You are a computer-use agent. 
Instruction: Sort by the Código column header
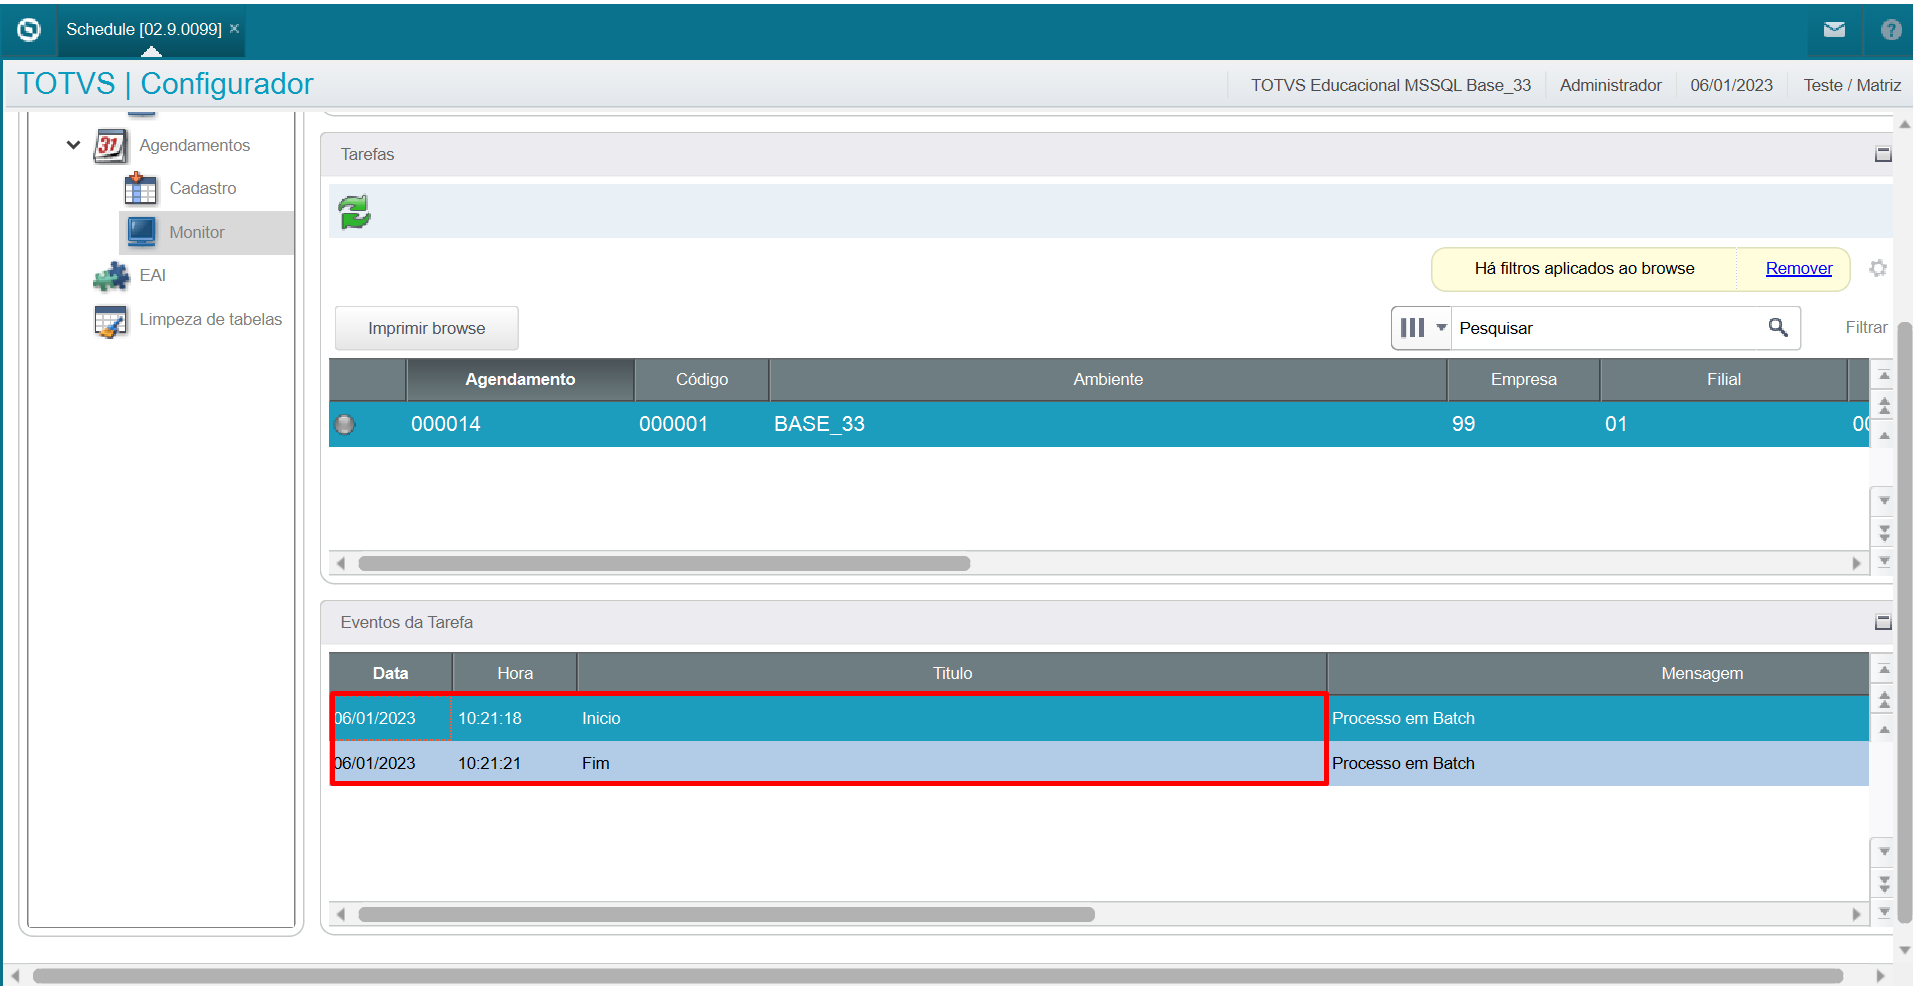point(702,380)
